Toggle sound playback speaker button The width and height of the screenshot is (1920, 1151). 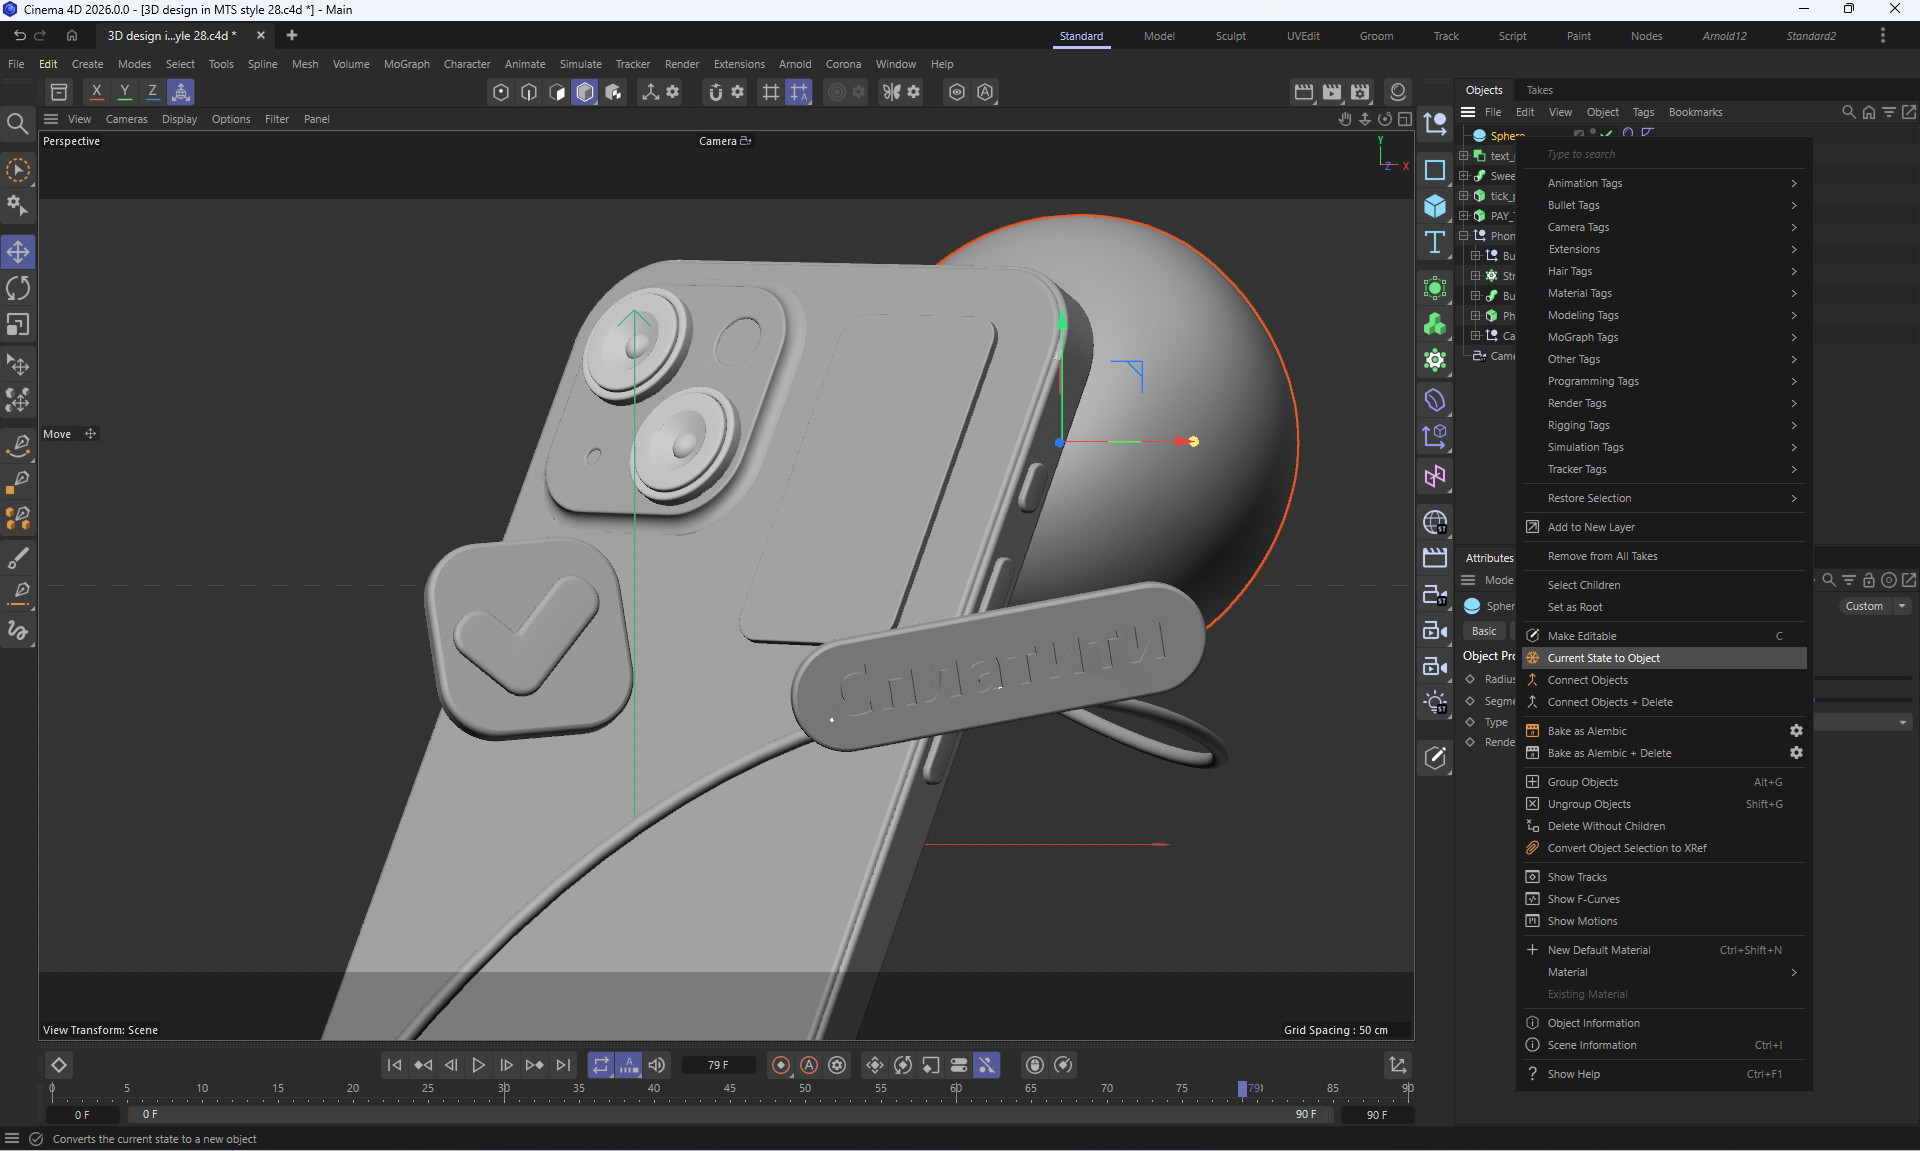tap(657, 1065)
